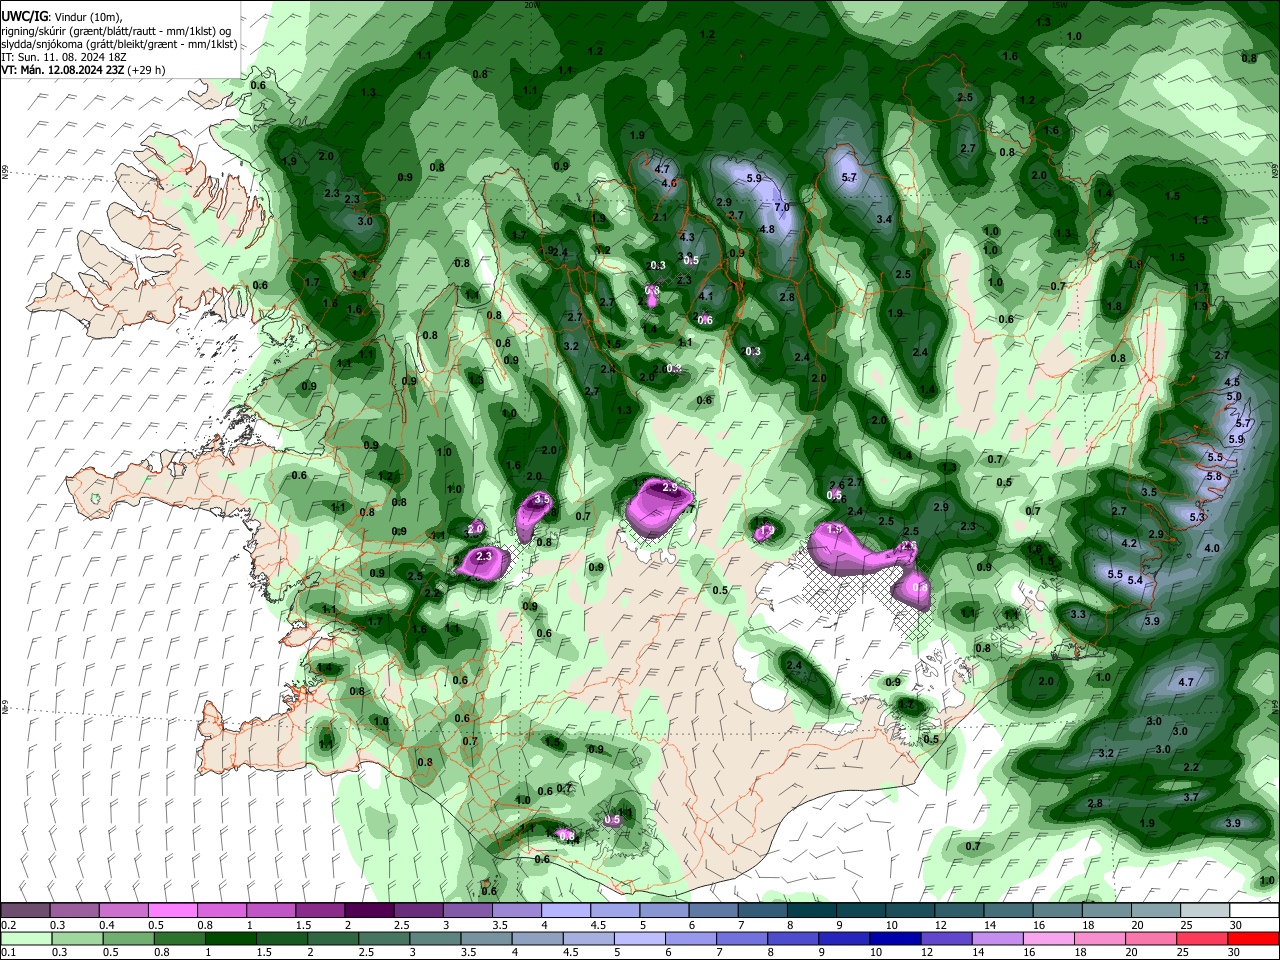The width and height of the screenshot is (1280, 960).
Task: Select the dark teal swatch labeled 8 in upper legend
Action: point(812,910)
